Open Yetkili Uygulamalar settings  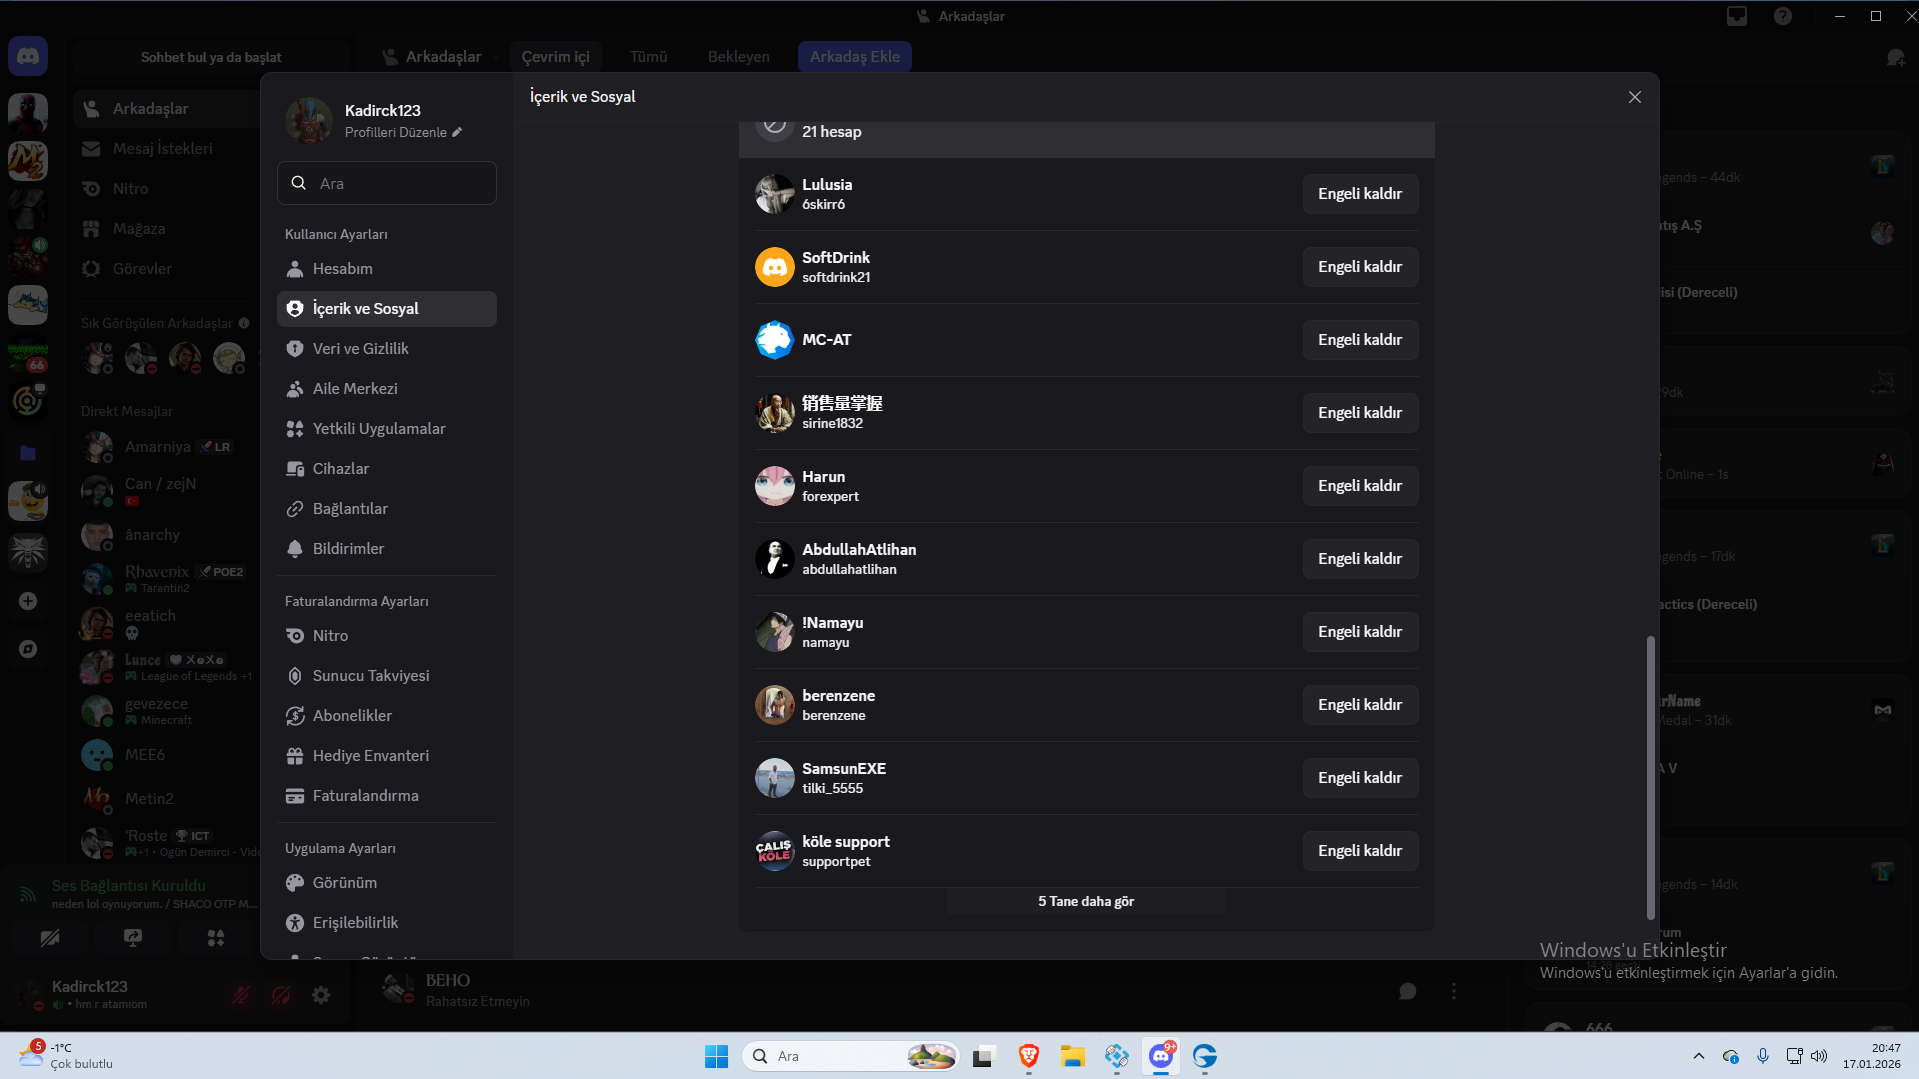click(386, 429)
